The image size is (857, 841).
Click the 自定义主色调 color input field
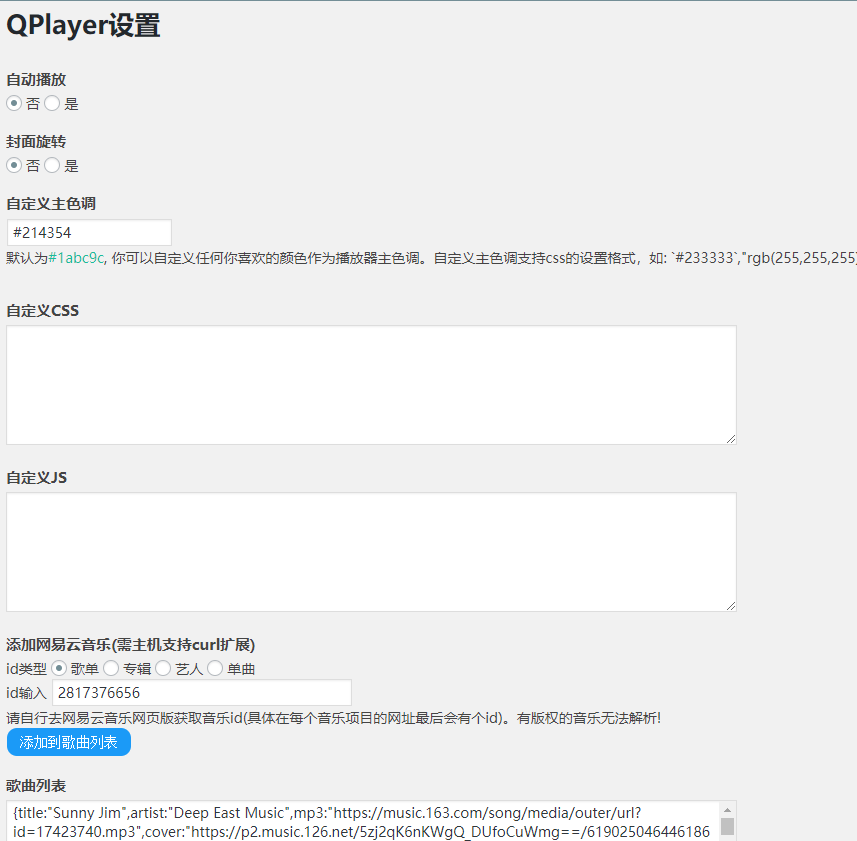[x=89, y=233]
